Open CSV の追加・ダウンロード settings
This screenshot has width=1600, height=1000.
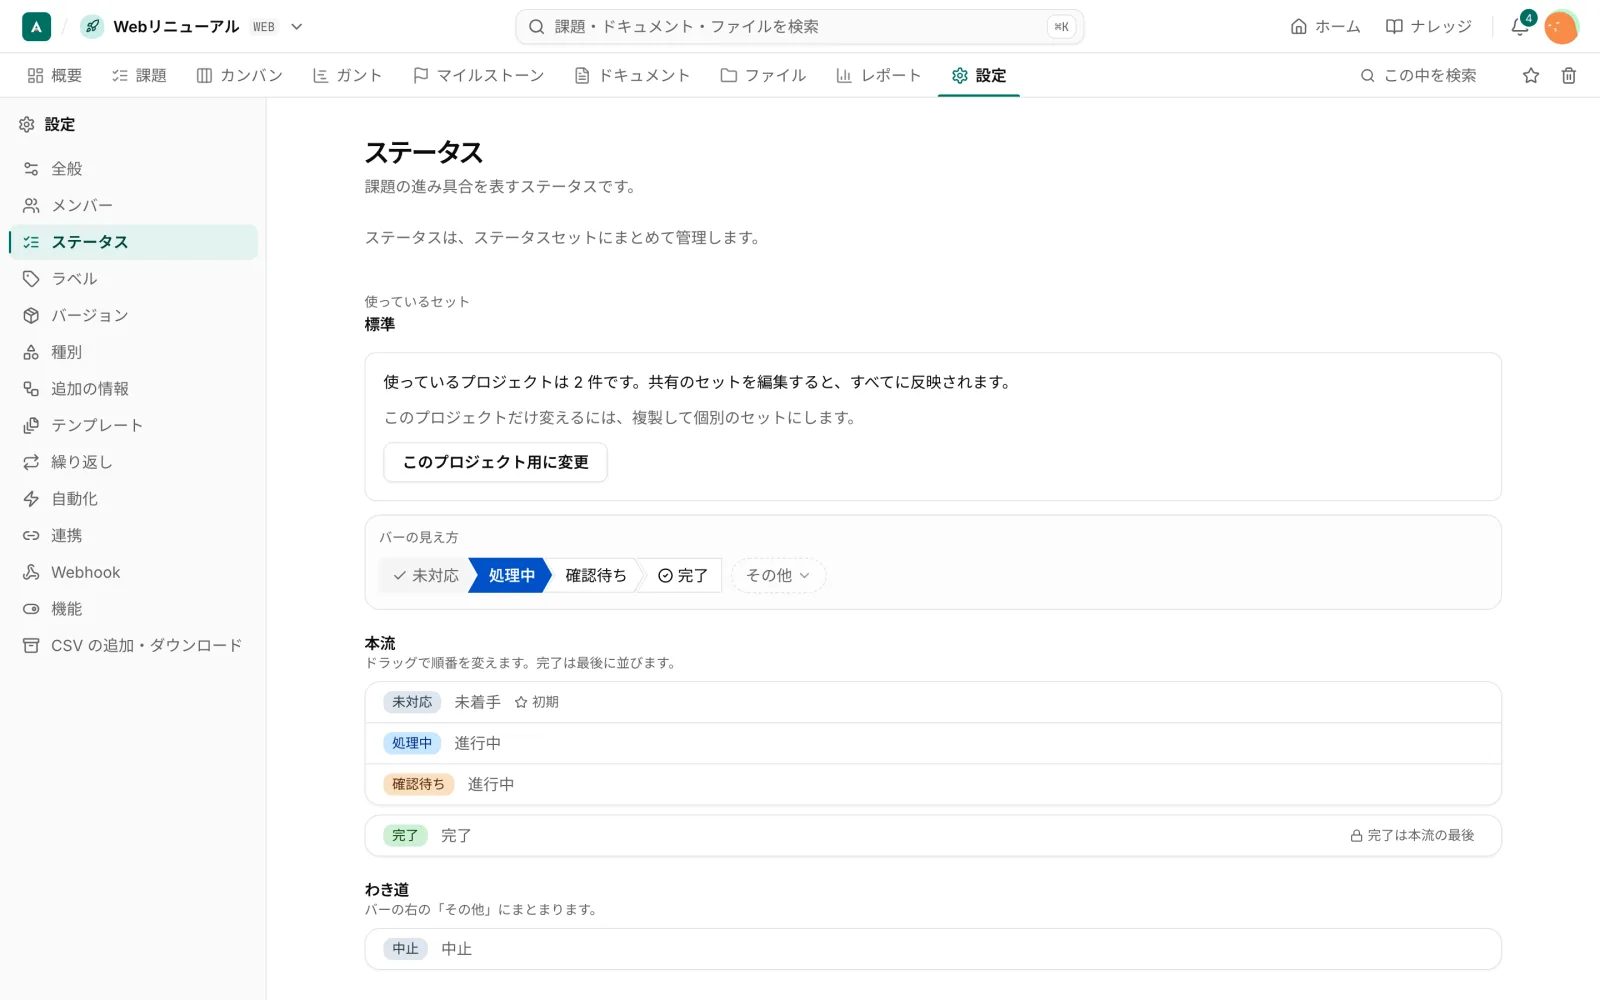coord(133,645)
